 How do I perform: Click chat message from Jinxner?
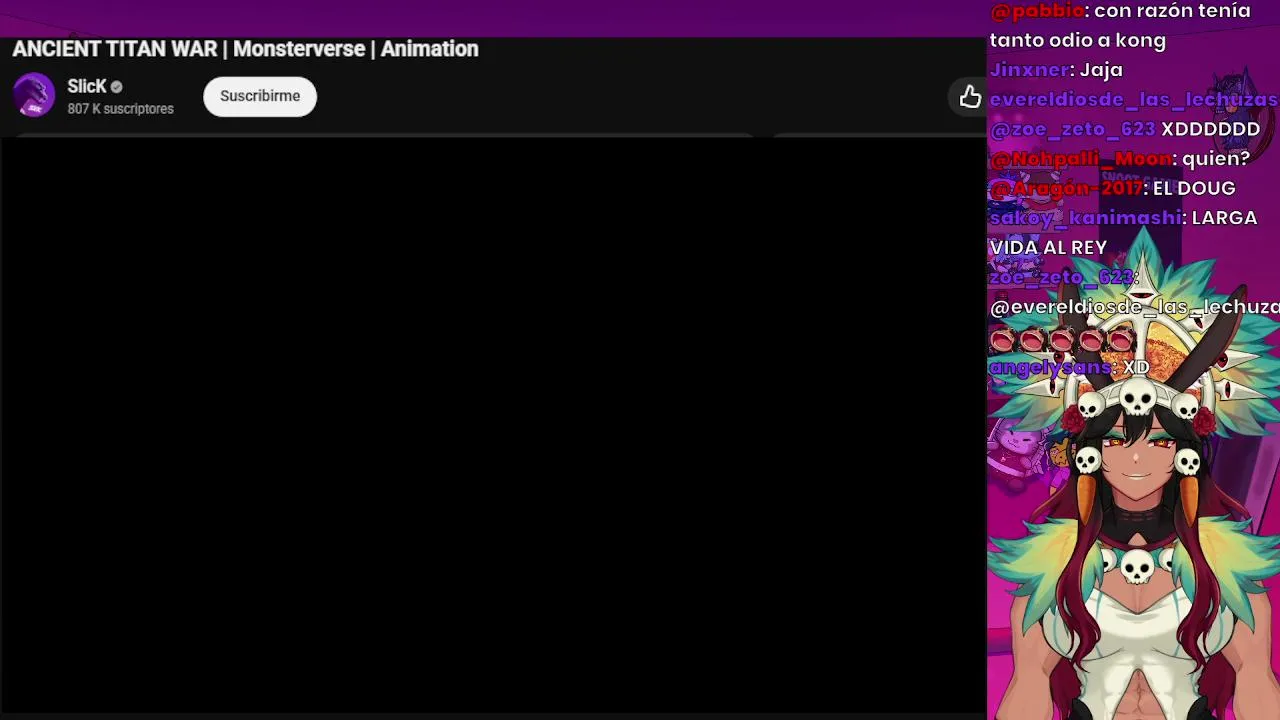[x=1056, y=70]
